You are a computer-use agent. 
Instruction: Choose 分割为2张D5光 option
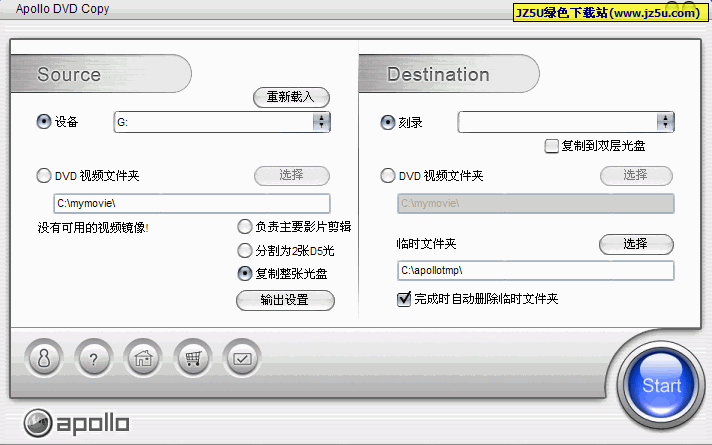(x=245, y=250)
